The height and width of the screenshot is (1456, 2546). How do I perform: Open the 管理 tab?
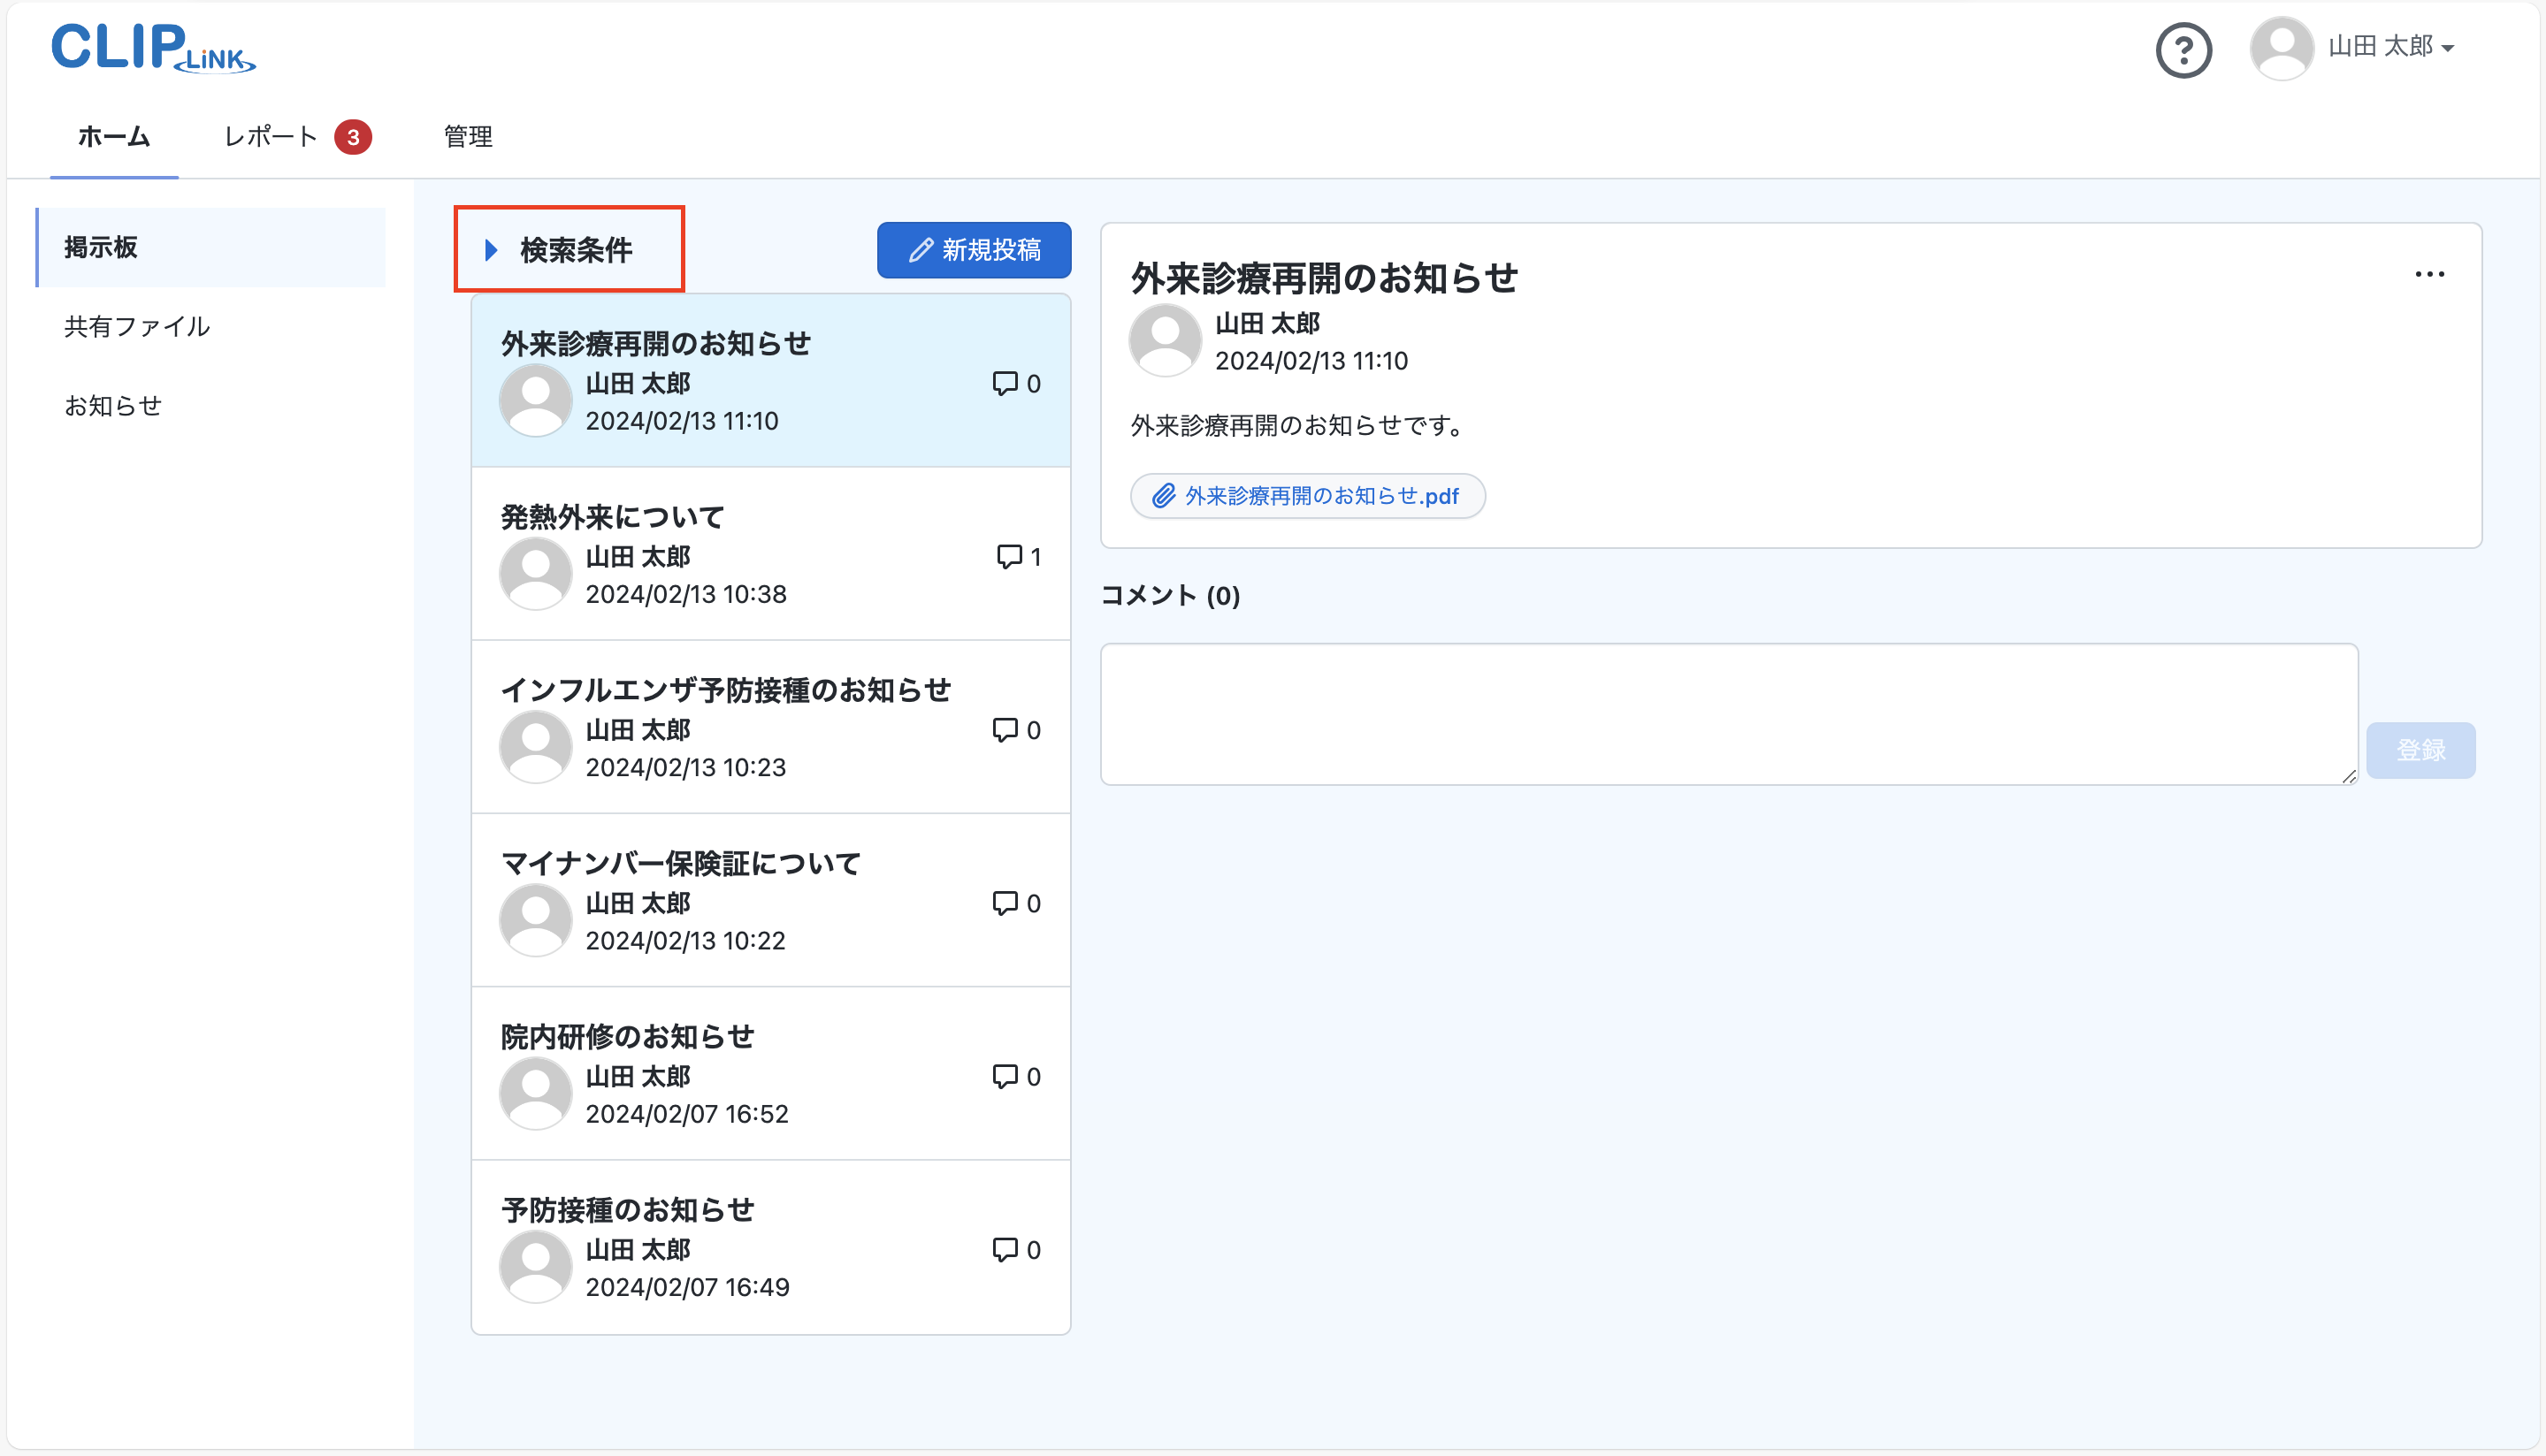pyautogui.click(x=468, y=137)
